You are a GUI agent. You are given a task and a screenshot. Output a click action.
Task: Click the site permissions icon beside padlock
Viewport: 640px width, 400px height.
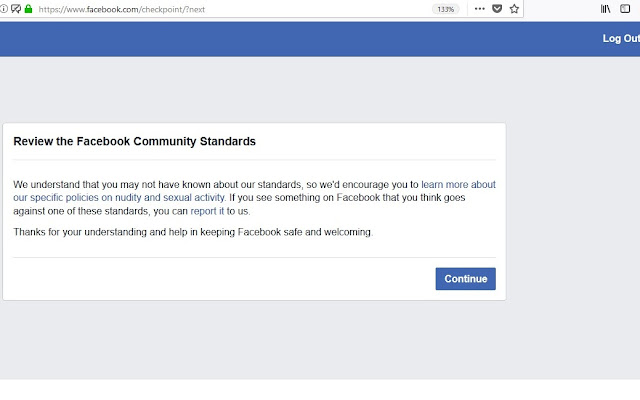tap(16, 9)
